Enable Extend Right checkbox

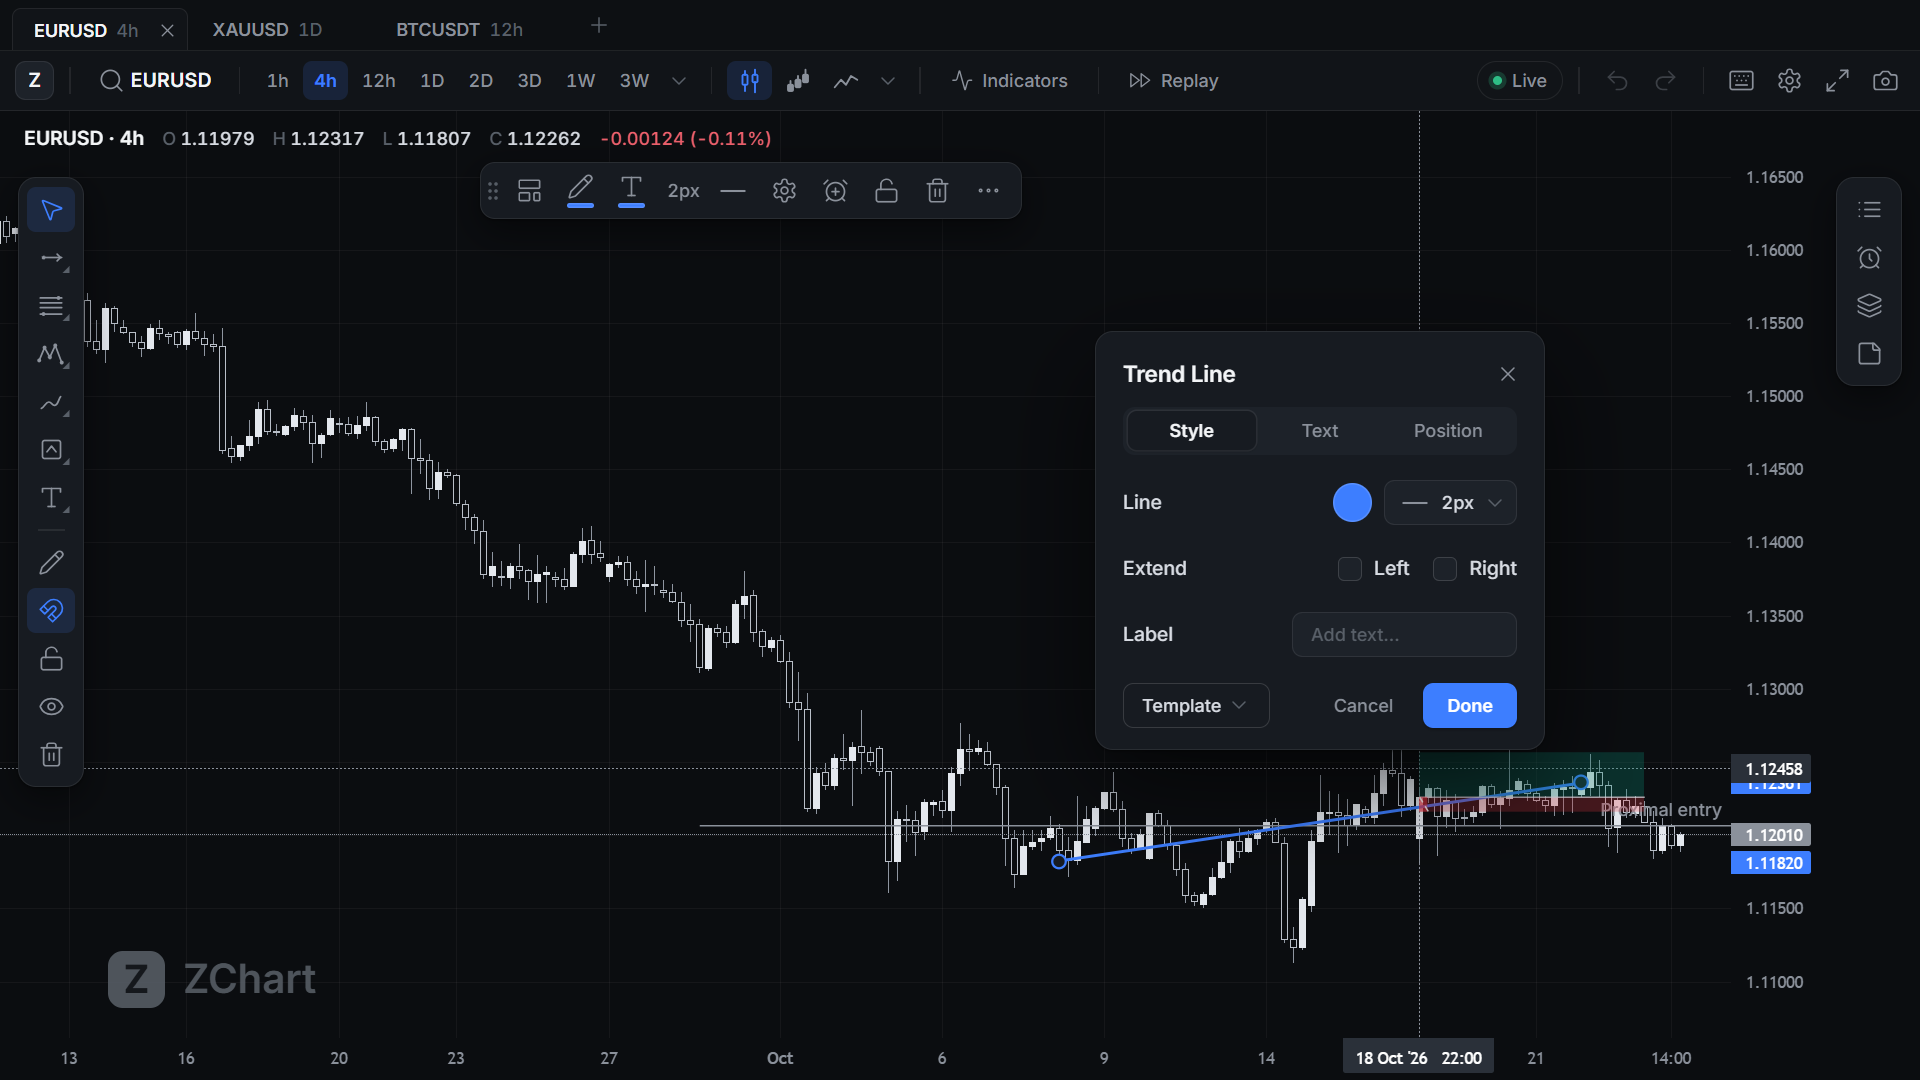(1445, 569)
